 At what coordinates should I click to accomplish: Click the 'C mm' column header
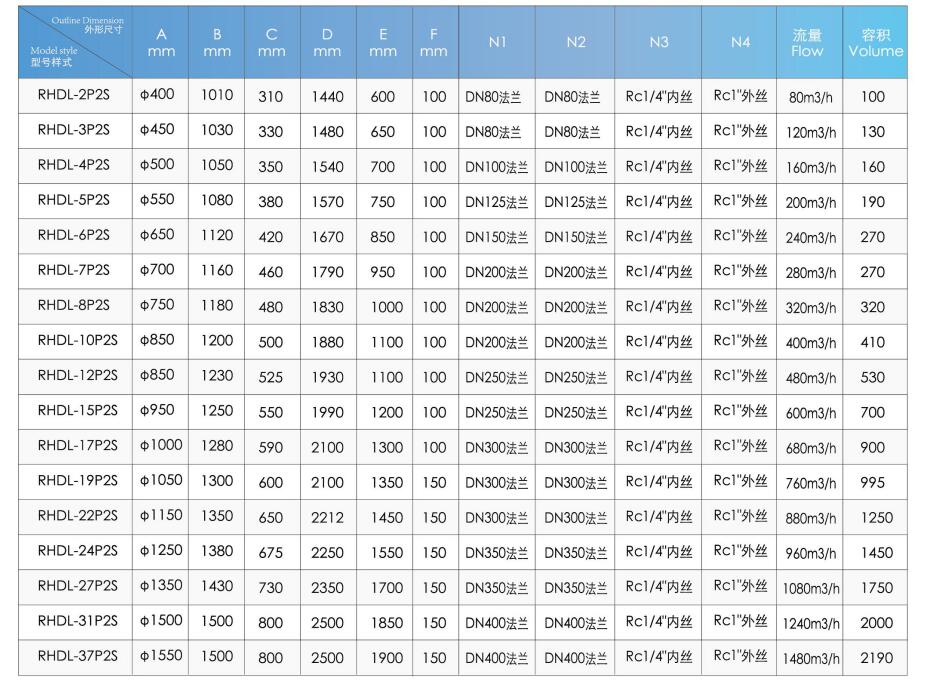tap(272, 42)
